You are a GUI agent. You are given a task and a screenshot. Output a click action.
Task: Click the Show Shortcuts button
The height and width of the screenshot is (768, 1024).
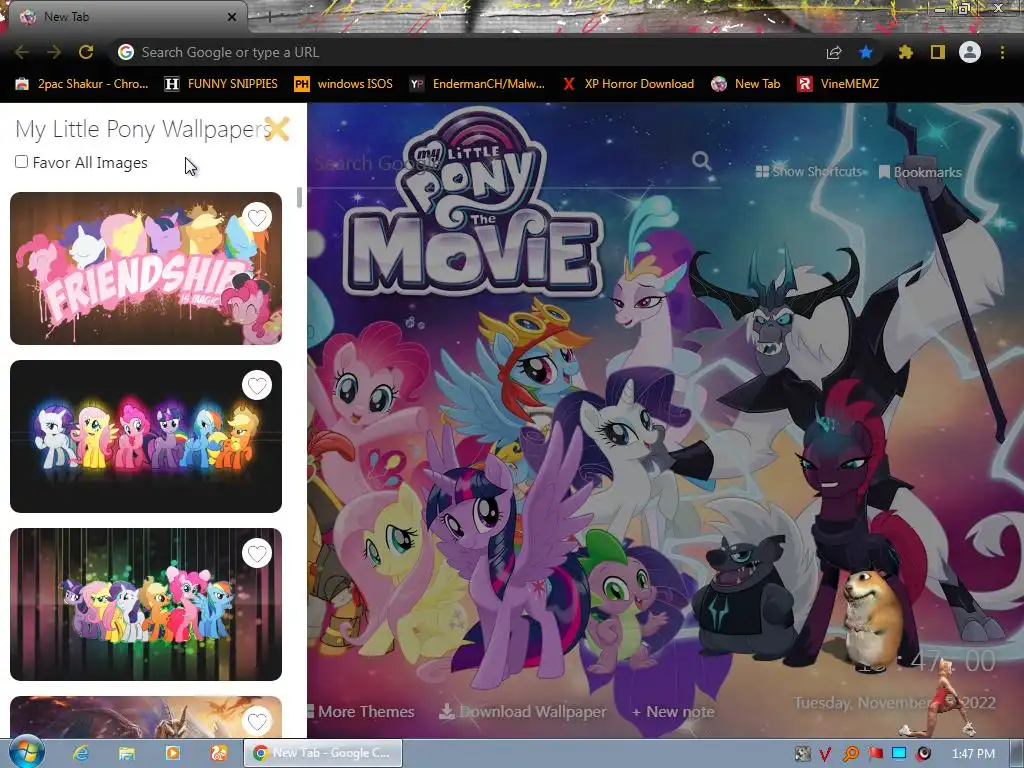pos(809,172)
